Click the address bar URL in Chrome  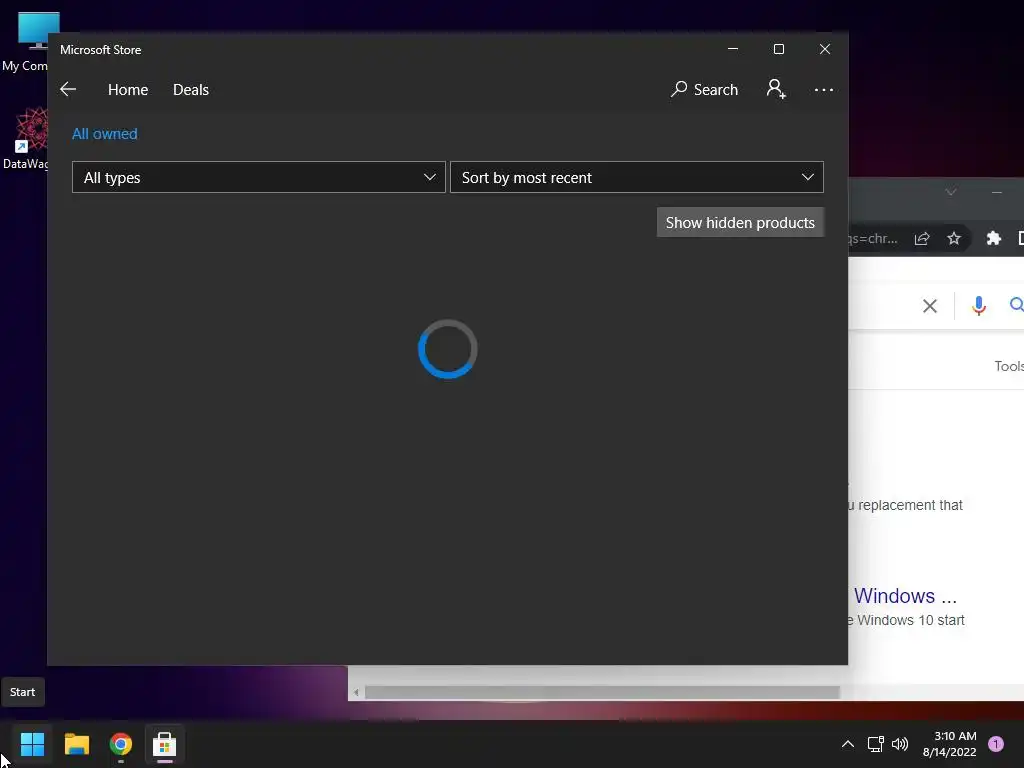pyautogui.click(x=873, y=238)
